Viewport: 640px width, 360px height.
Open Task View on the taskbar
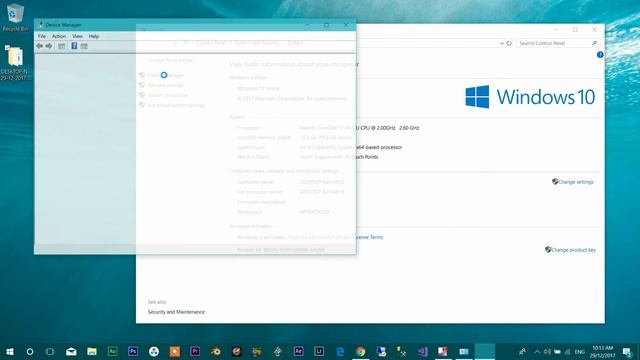tap(50, 351)
